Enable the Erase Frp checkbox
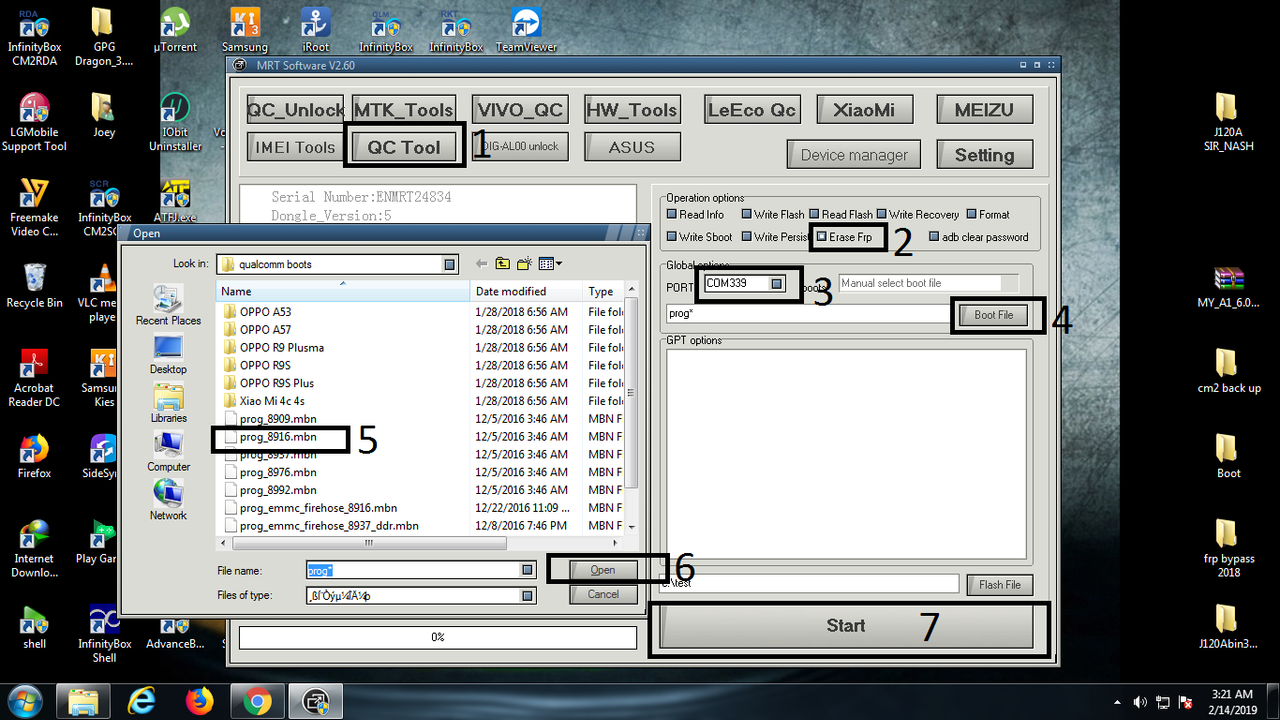1280x720 pixels. coord(822,237)
